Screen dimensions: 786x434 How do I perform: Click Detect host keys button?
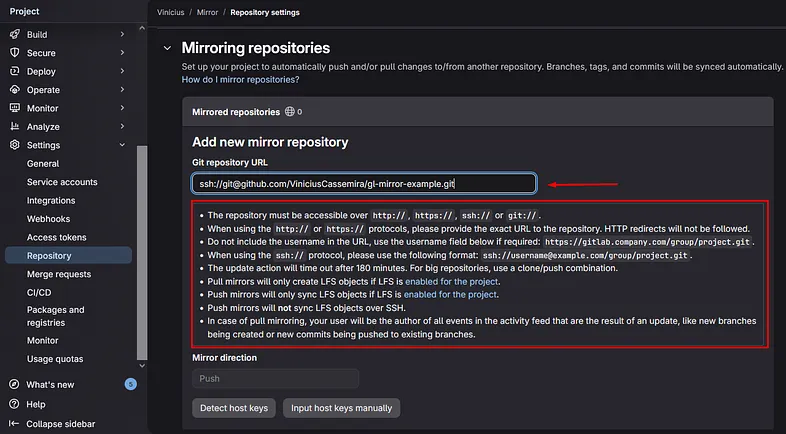click(234, 408)
